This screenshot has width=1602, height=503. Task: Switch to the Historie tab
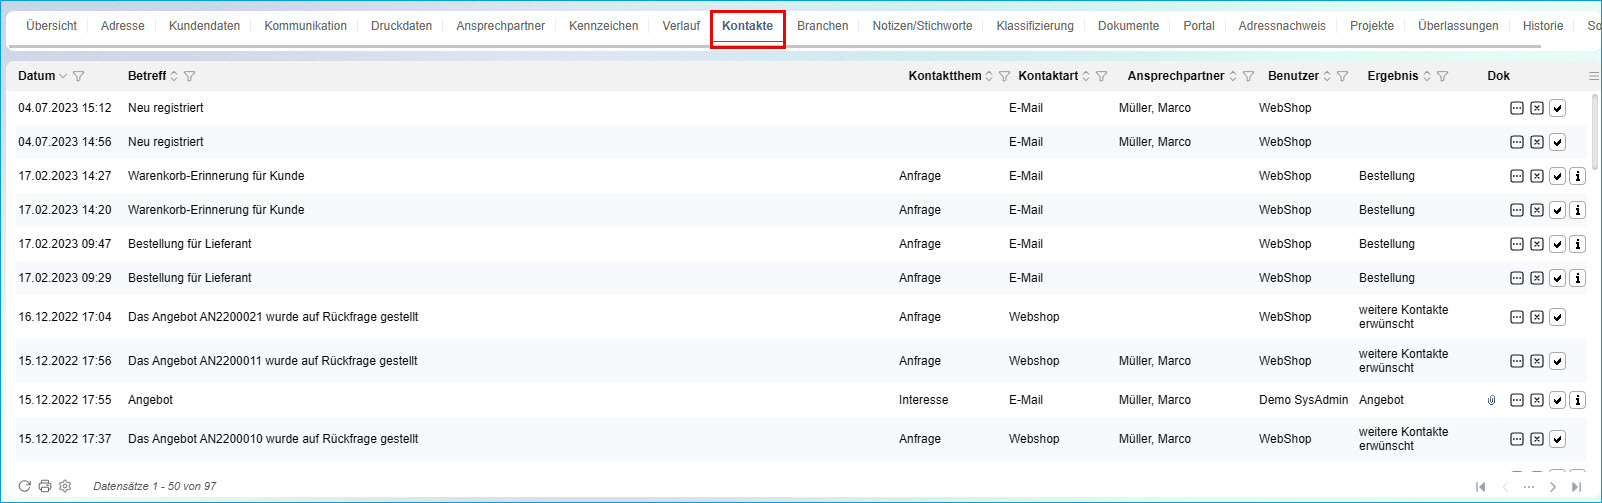1543,26
